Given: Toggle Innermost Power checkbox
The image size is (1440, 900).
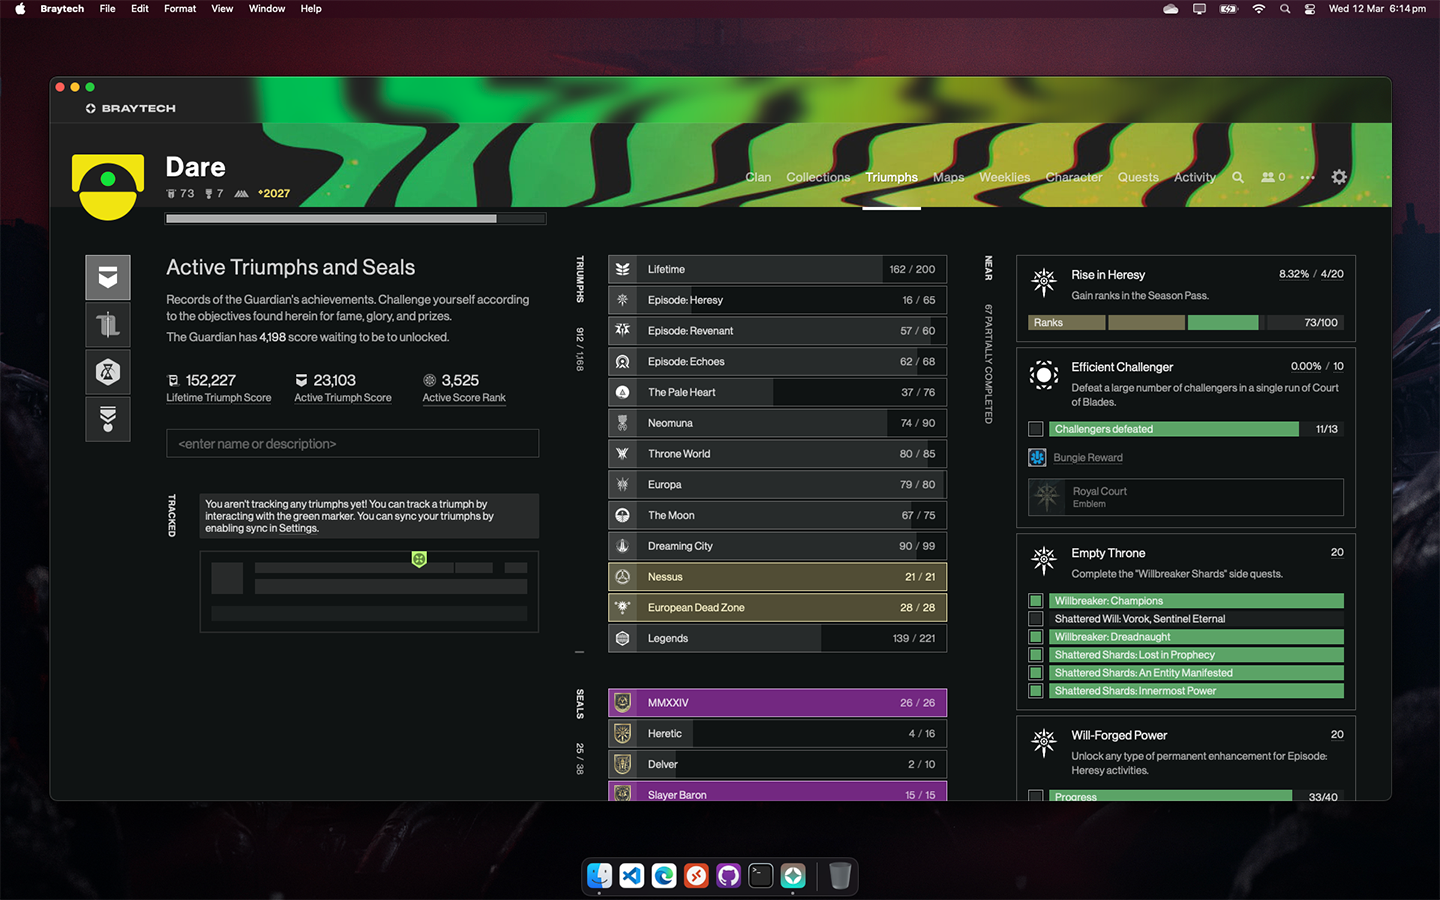Looking at the screenshot, I should coord(1036,691).
